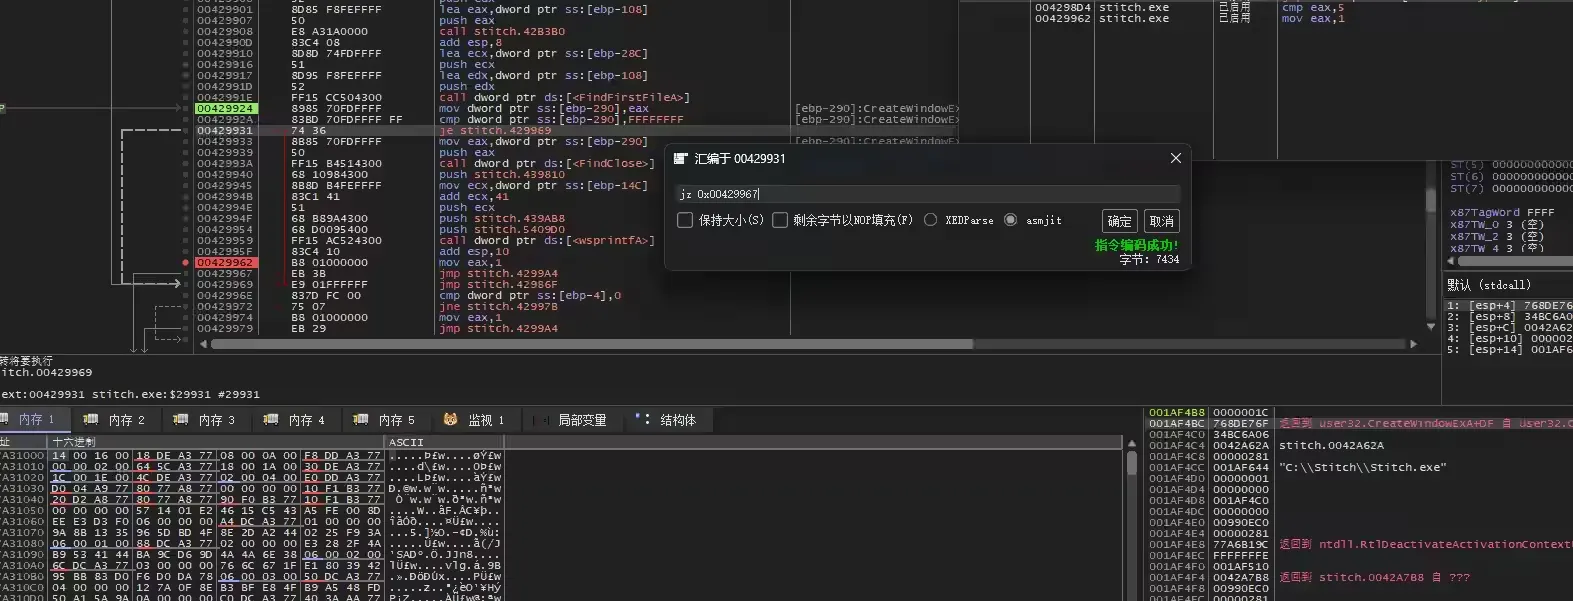Image resolution: width=1573 pixels, height=601 pixels.
Task: Toggle the breakpoint dot at address 00429962
Action: click(x=186, y=263)
